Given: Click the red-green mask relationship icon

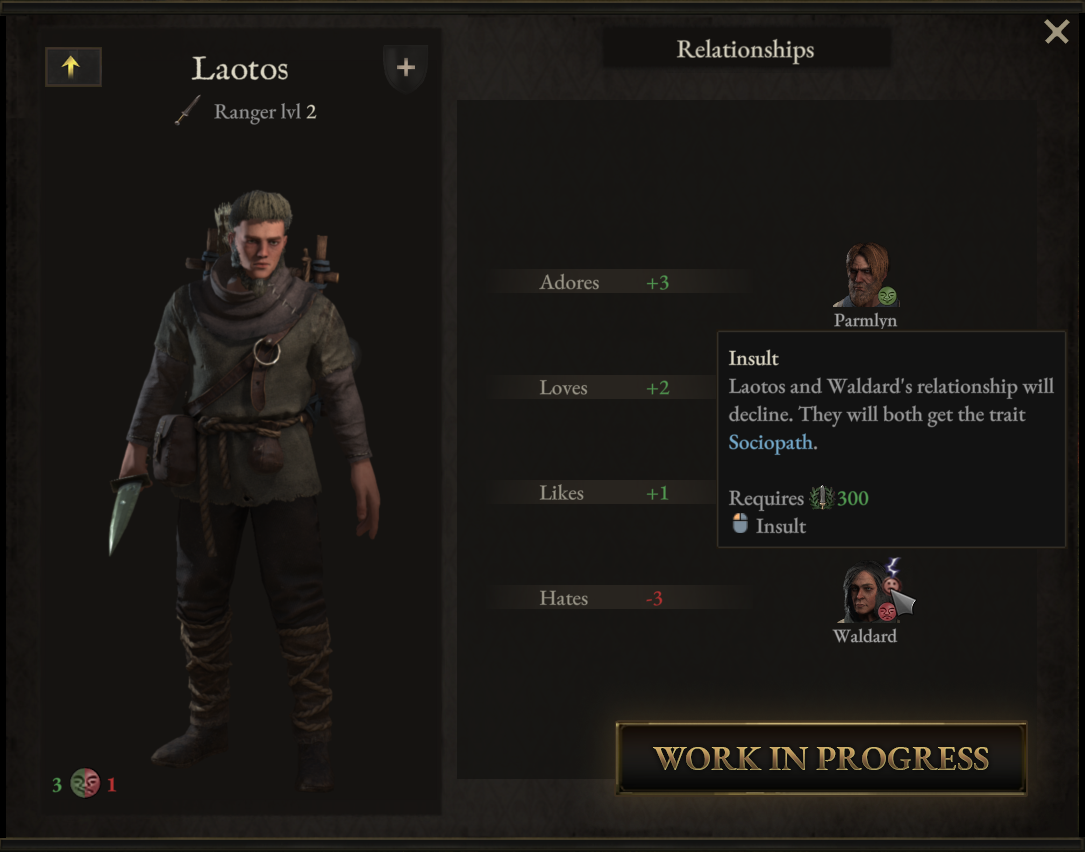Looking at the screenshot, I should pos(84,783).
